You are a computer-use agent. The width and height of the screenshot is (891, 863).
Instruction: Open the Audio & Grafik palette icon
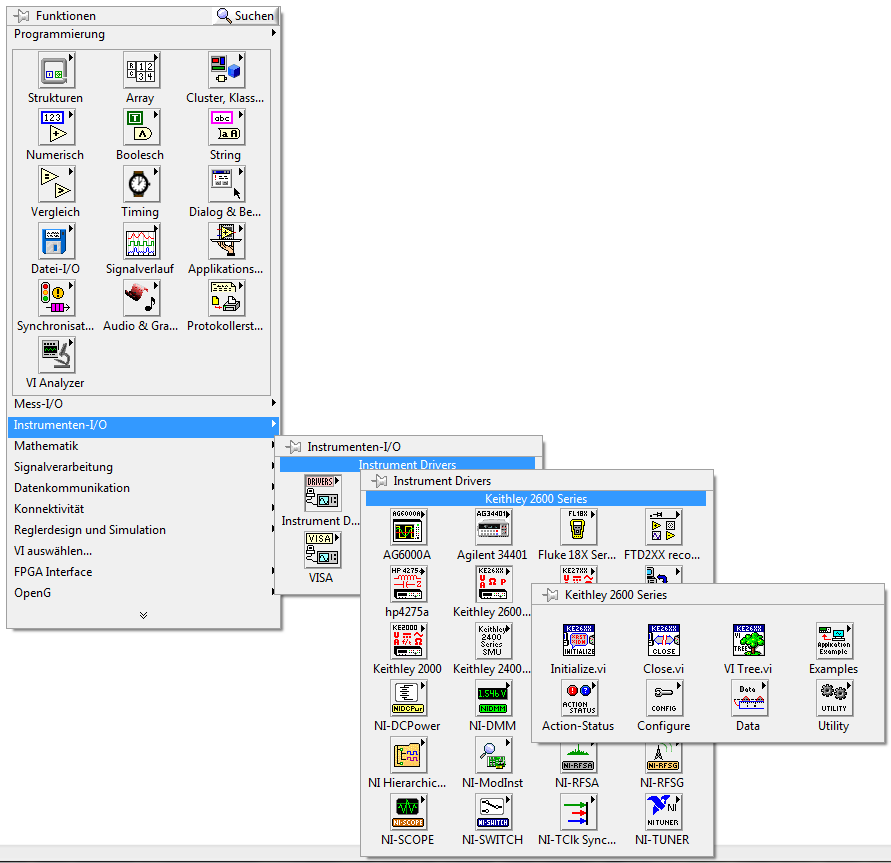[141, 298]
